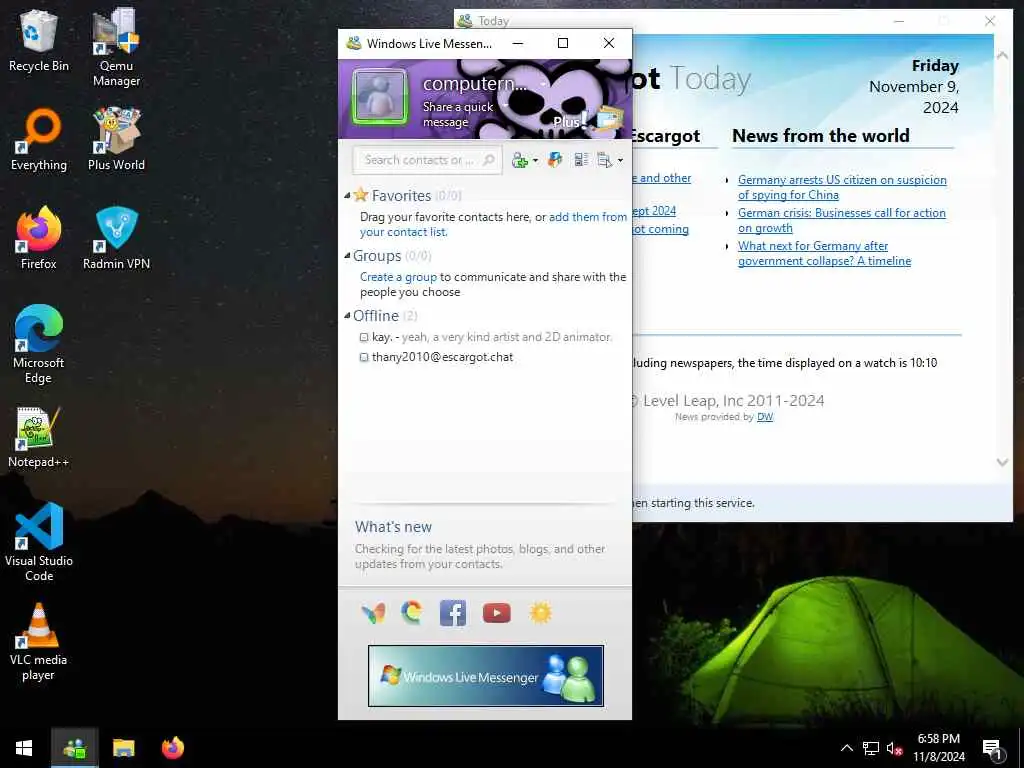Open the Facebook icon in Messenger

coord(453,613)
